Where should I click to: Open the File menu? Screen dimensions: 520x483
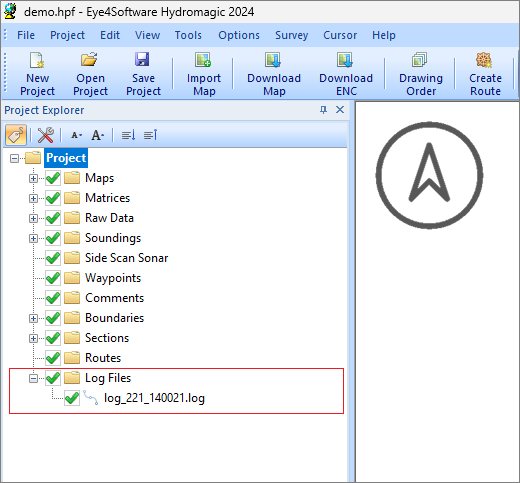pos(26,35)
